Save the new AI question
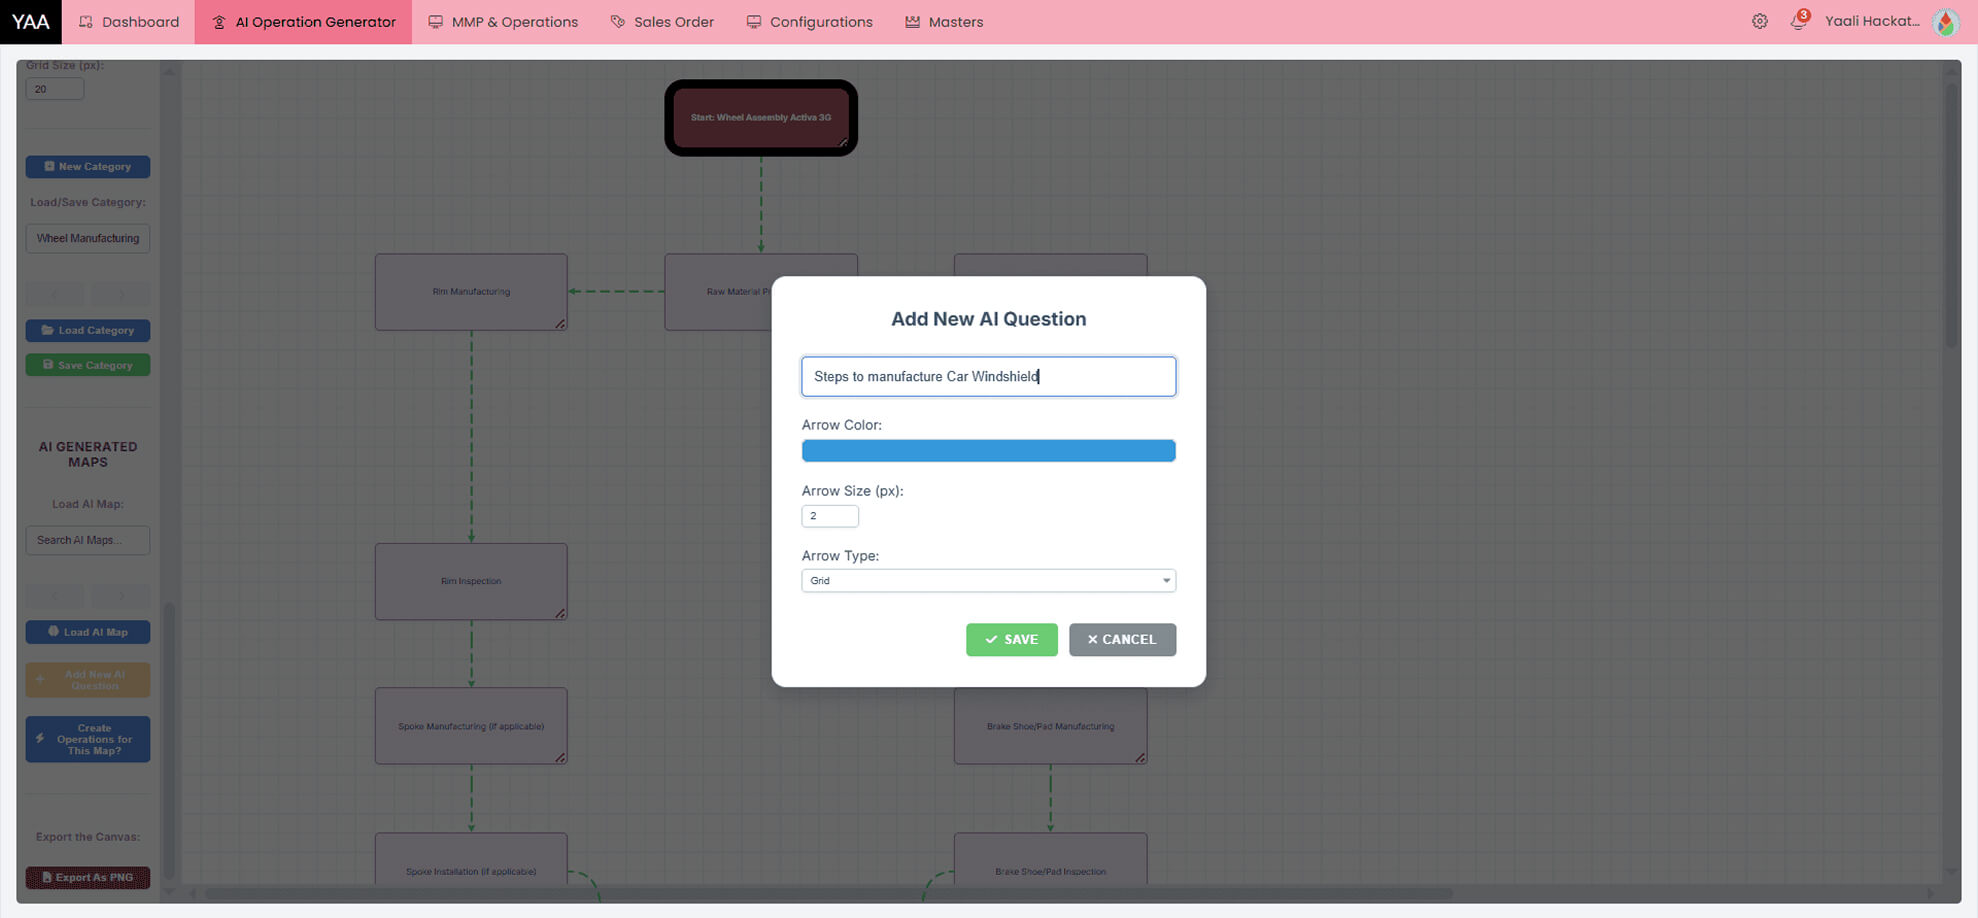This screenshot has width=1978, height=918. tap(1011, 640)
